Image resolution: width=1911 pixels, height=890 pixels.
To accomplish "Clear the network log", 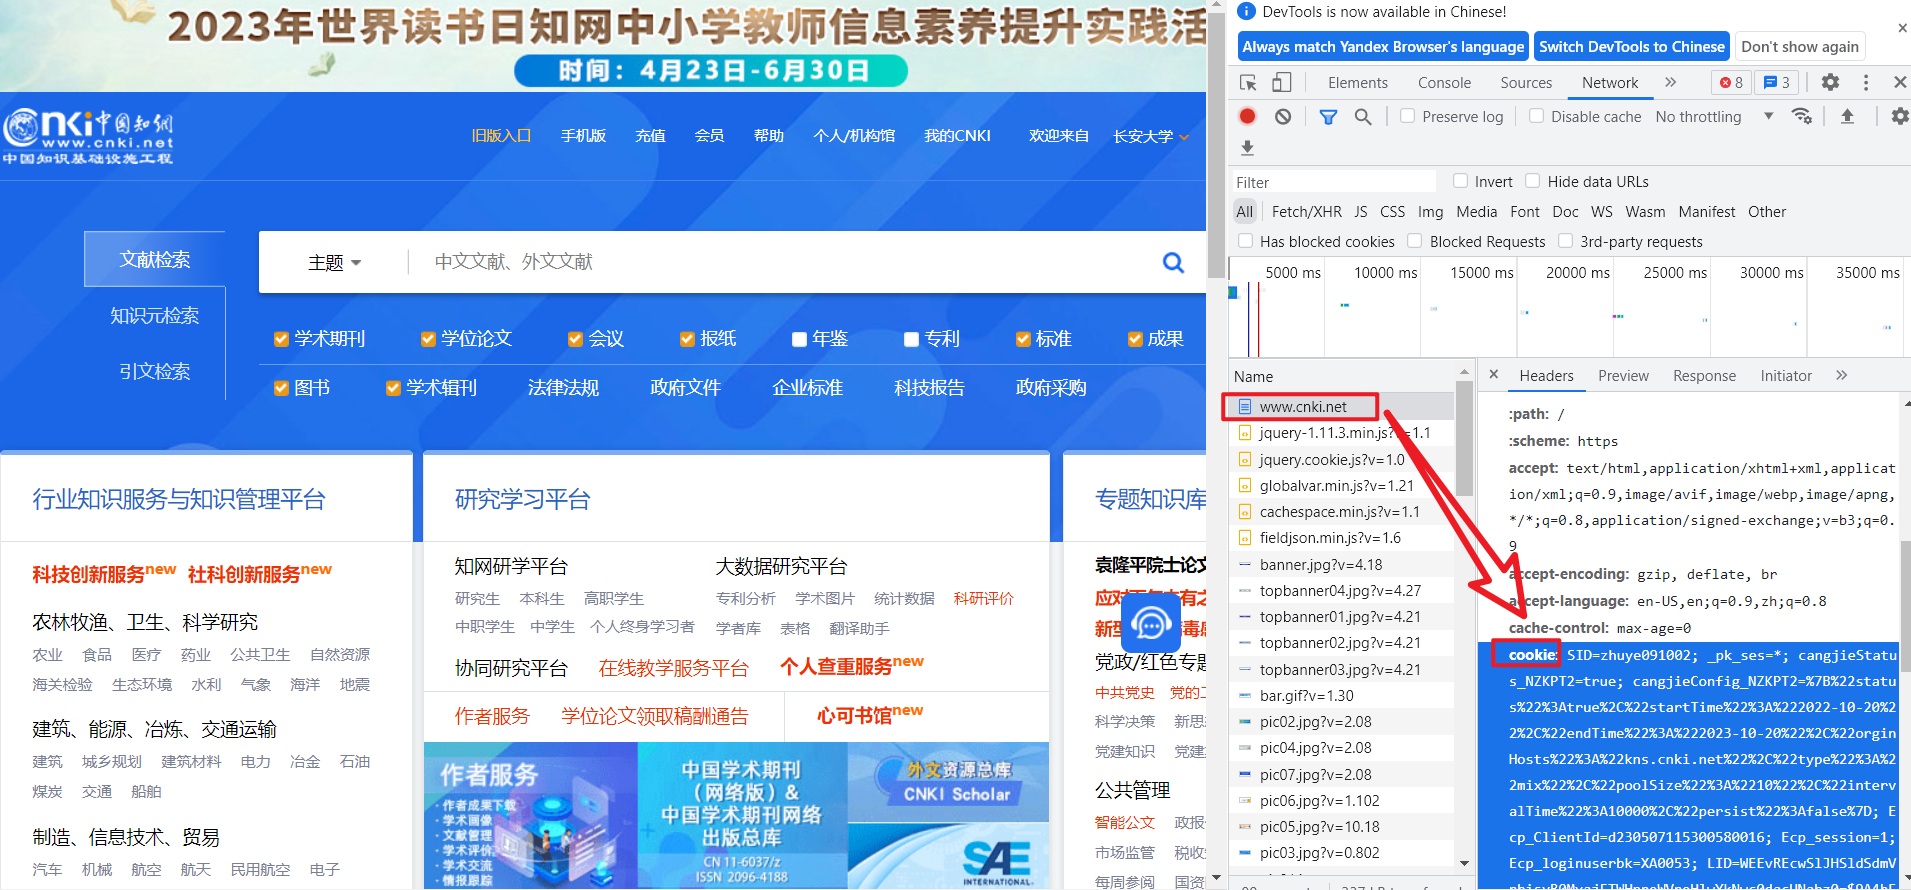I will tap(1283, 116).
